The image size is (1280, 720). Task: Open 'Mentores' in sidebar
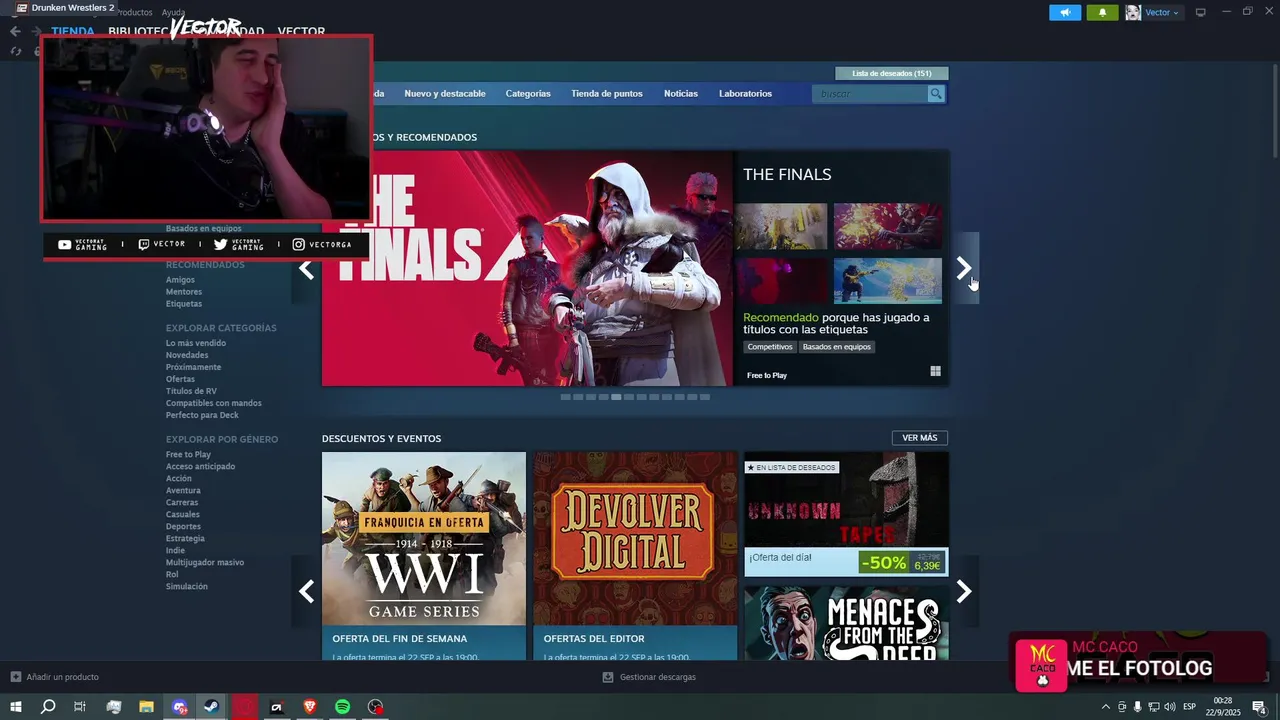(x=184, y=292)
